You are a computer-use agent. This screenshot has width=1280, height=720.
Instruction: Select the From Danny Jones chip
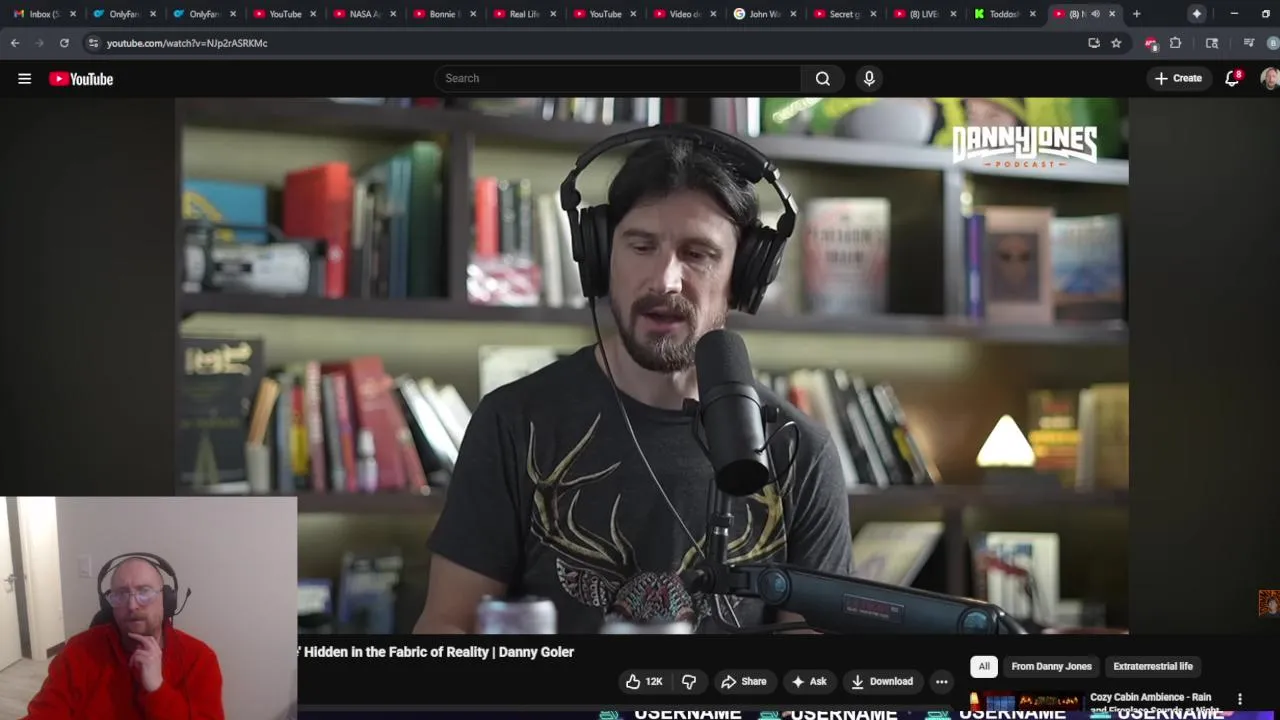point(1051,666)
